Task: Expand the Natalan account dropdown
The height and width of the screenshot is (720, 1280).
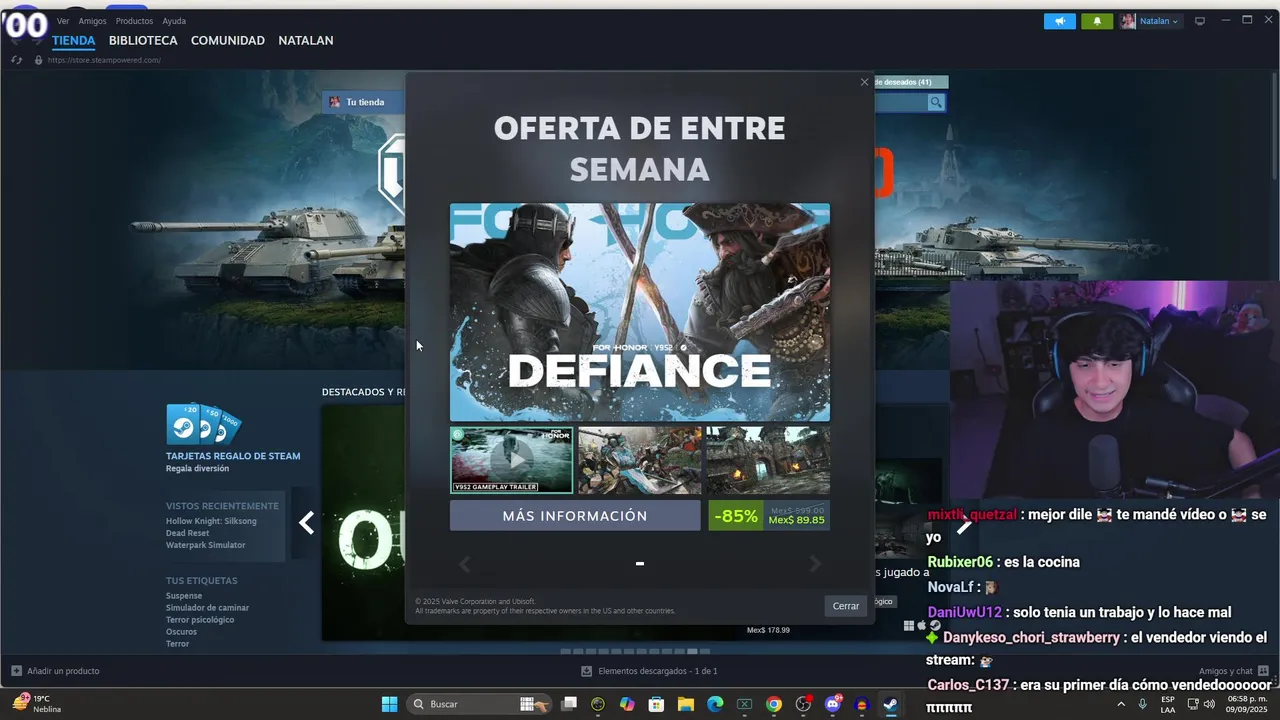Action: pos(1150,21)
